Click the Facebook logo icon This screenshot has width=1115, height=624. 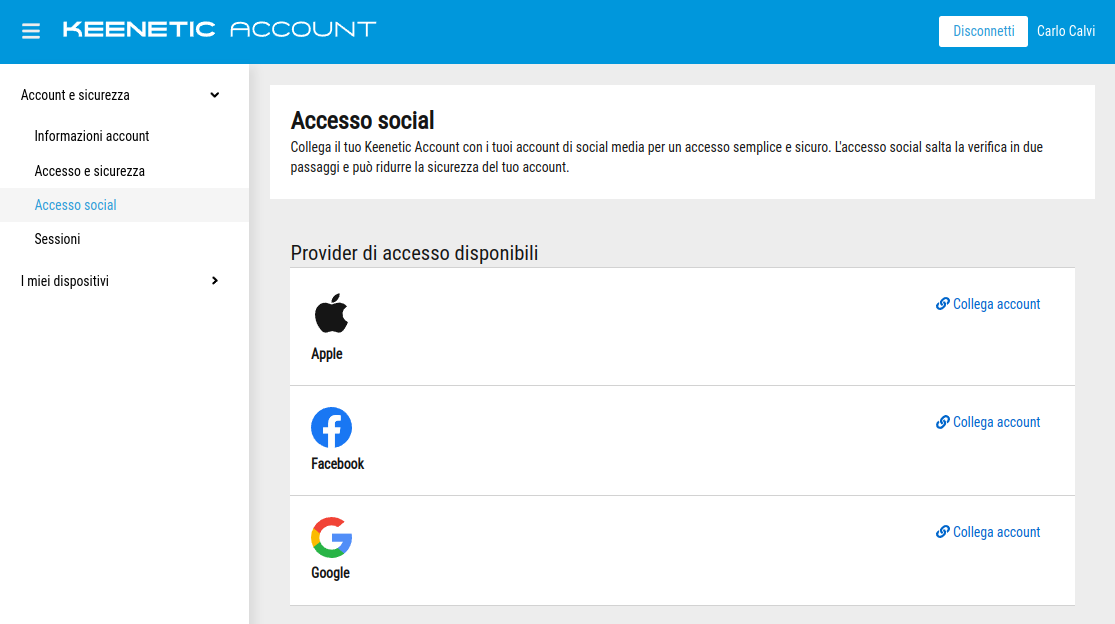tap(331, 428)
